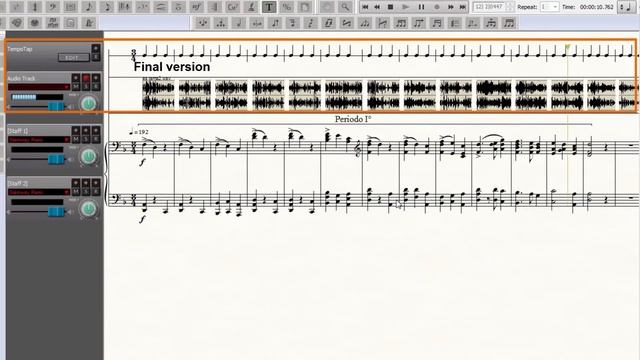This screenshot has width=640, height=360.
Task: Mute Staff 1 with M button
Action: pos(76,139)
